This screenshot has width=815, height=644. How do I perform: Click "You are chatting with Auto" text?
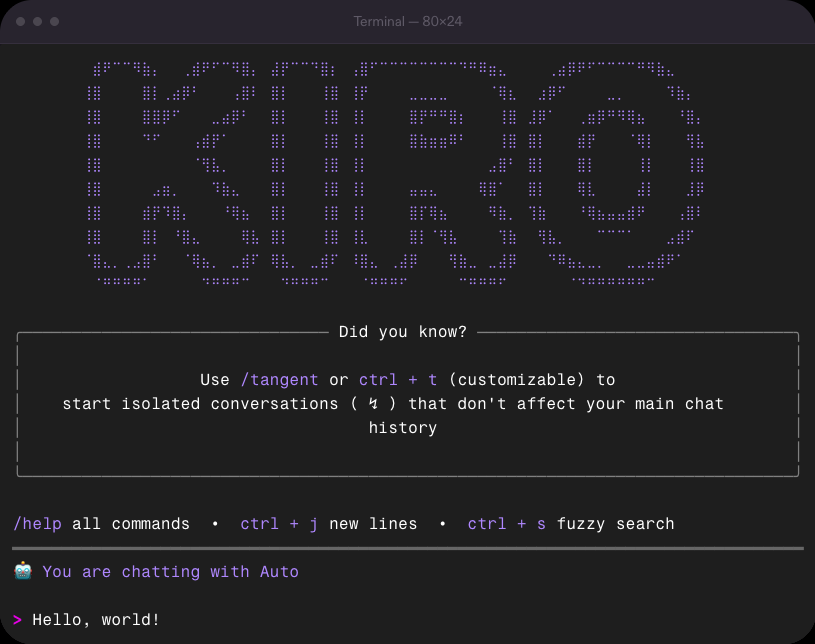point(170,572)
